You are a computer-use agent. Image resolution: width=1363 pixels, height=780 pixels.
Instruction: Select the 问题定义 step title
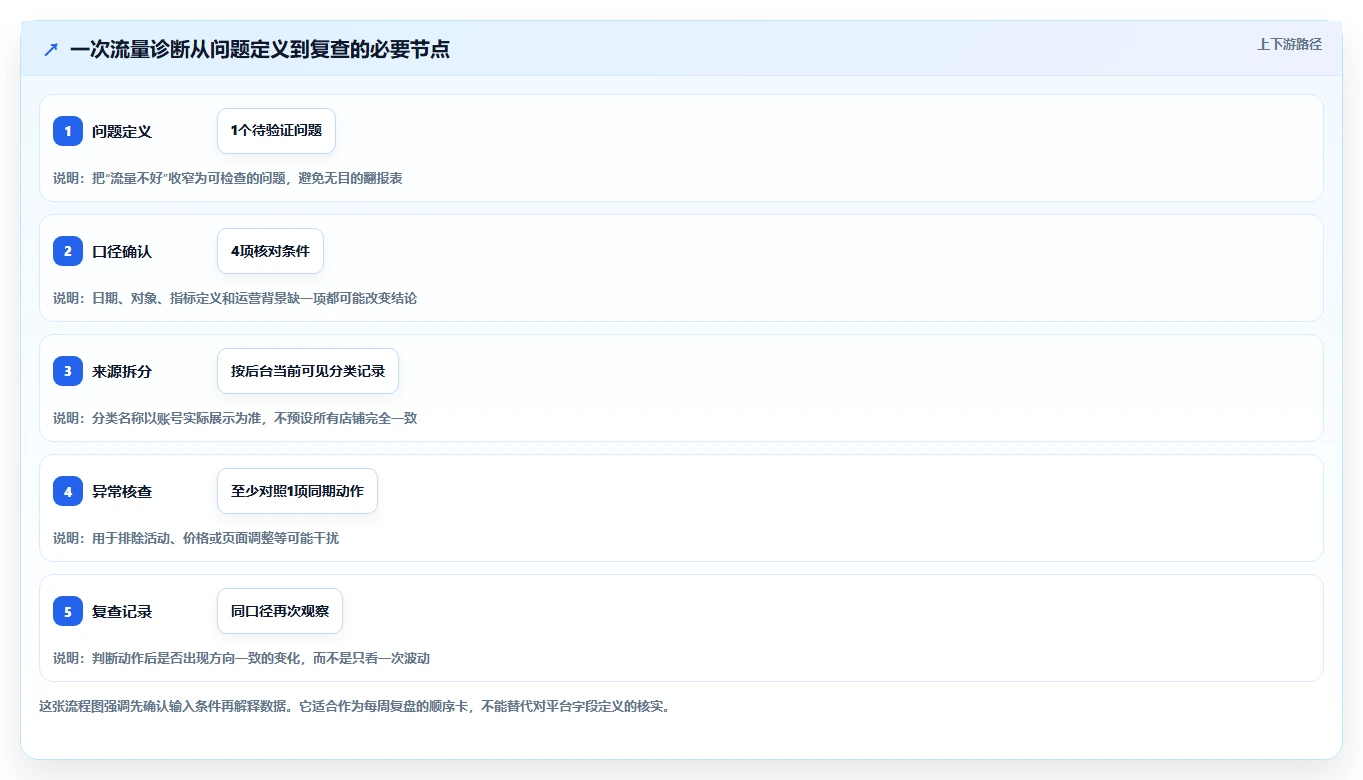tap(122, 131)
